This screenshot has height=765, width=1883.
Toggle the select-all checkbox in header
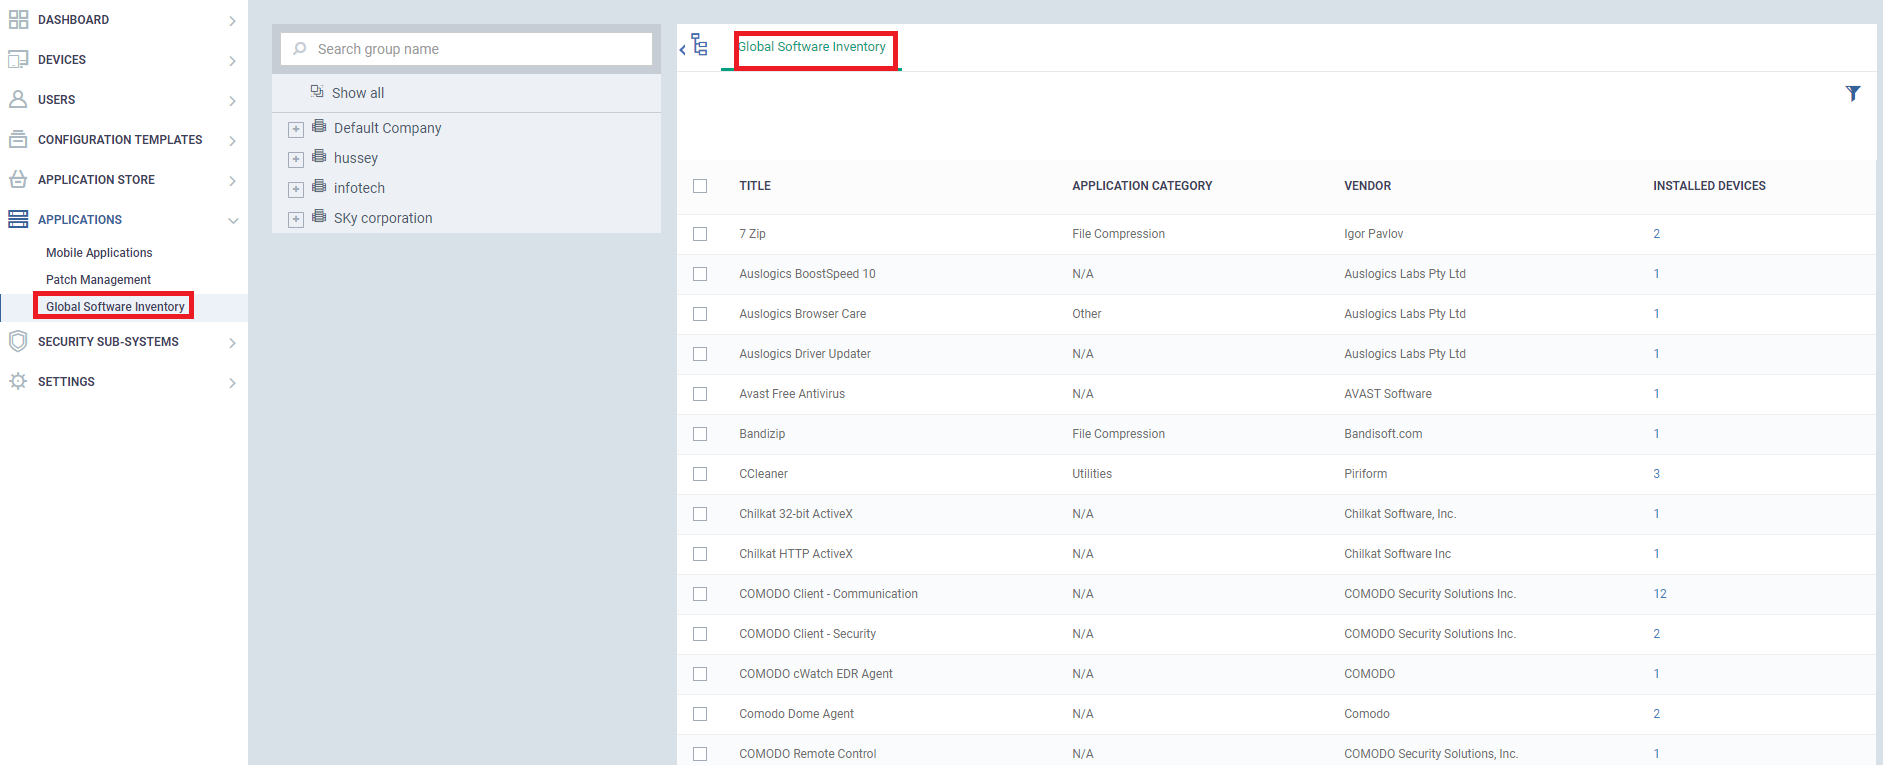click(700, 186)
